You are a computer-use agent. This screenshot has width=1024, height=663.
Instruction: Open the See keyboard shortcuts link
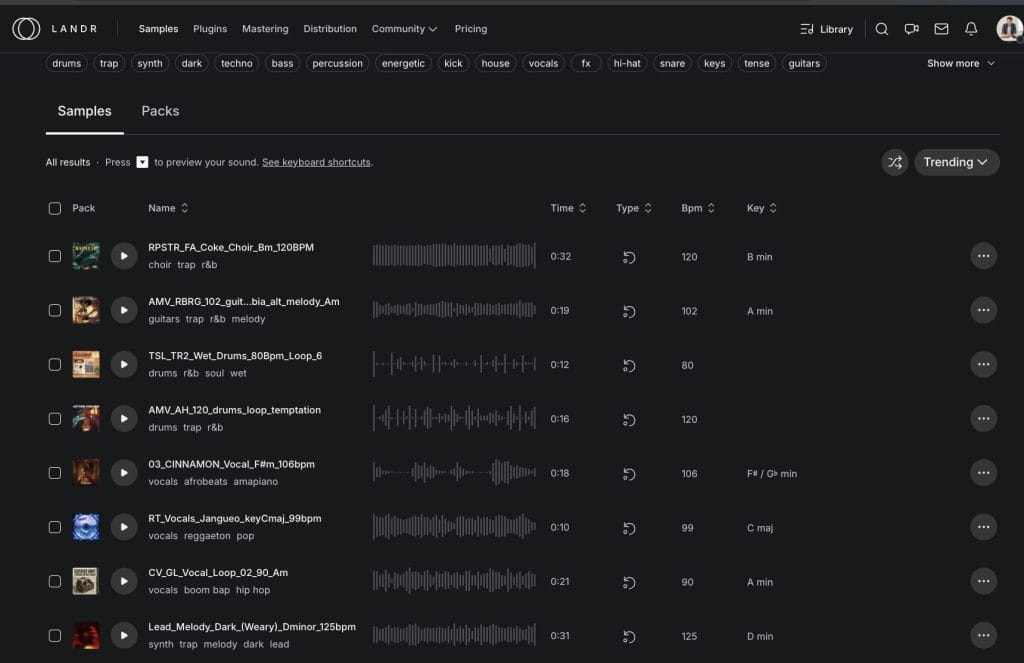[316, 162]
